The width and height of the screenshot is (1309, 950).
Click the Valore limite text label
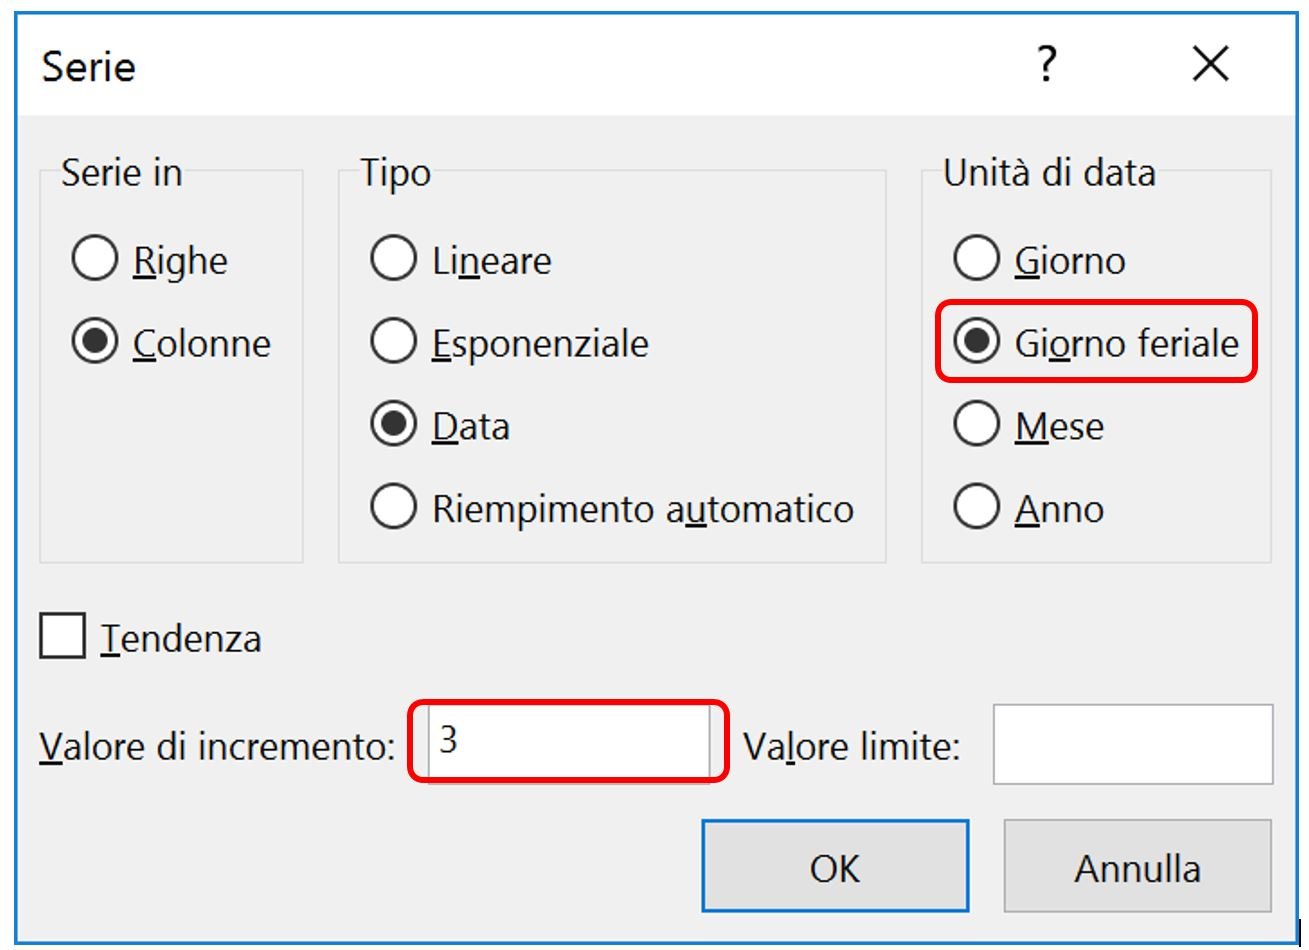(x=852, y=746)
